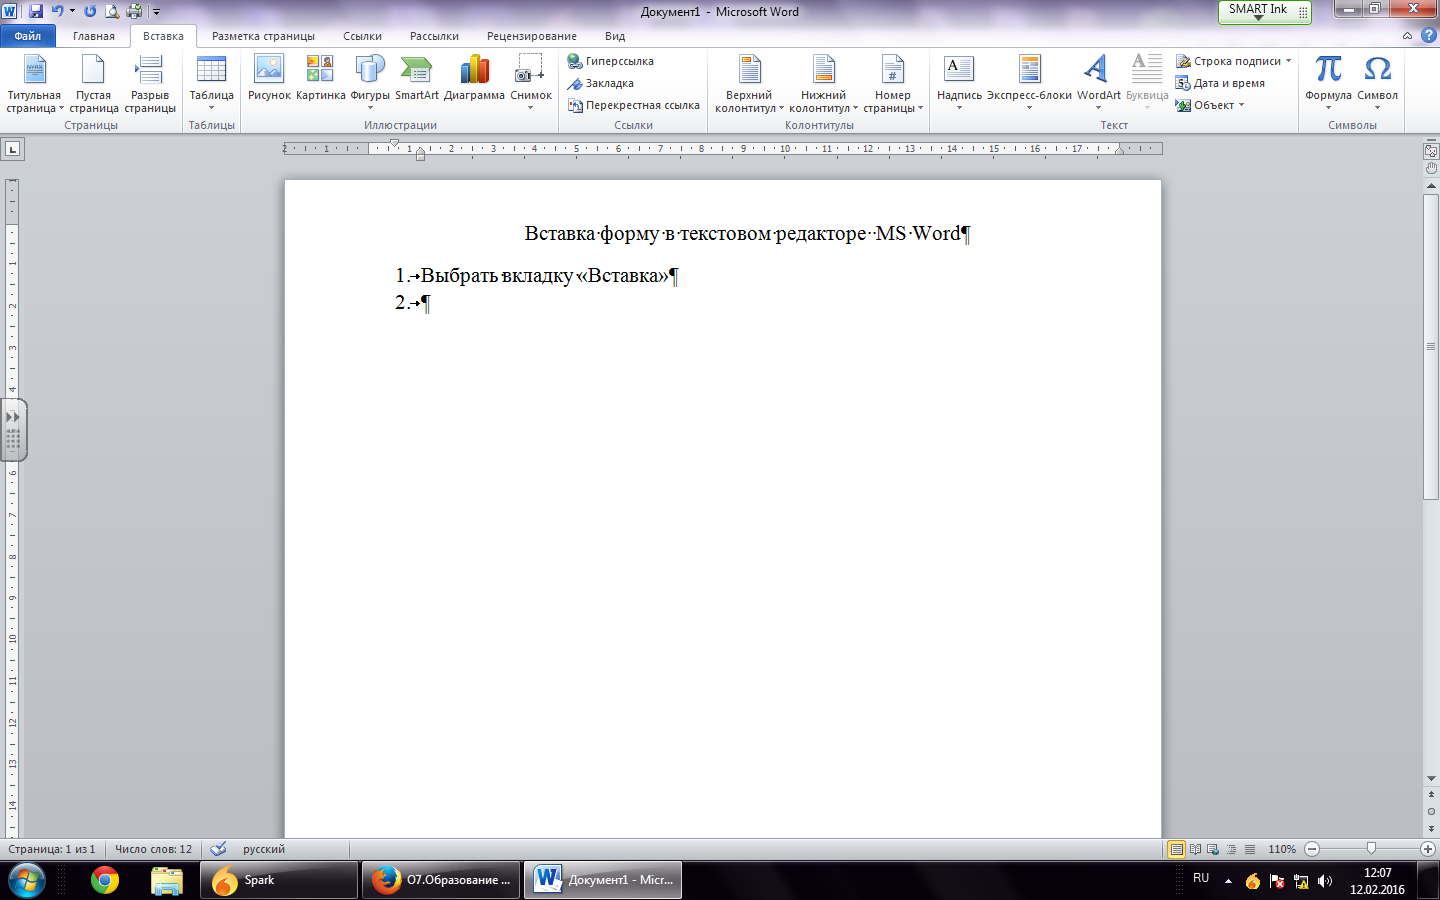The width and height of the screenshot is (1440, 900).
Task: Click the Дата и время button
Action: click(1220, 83)
